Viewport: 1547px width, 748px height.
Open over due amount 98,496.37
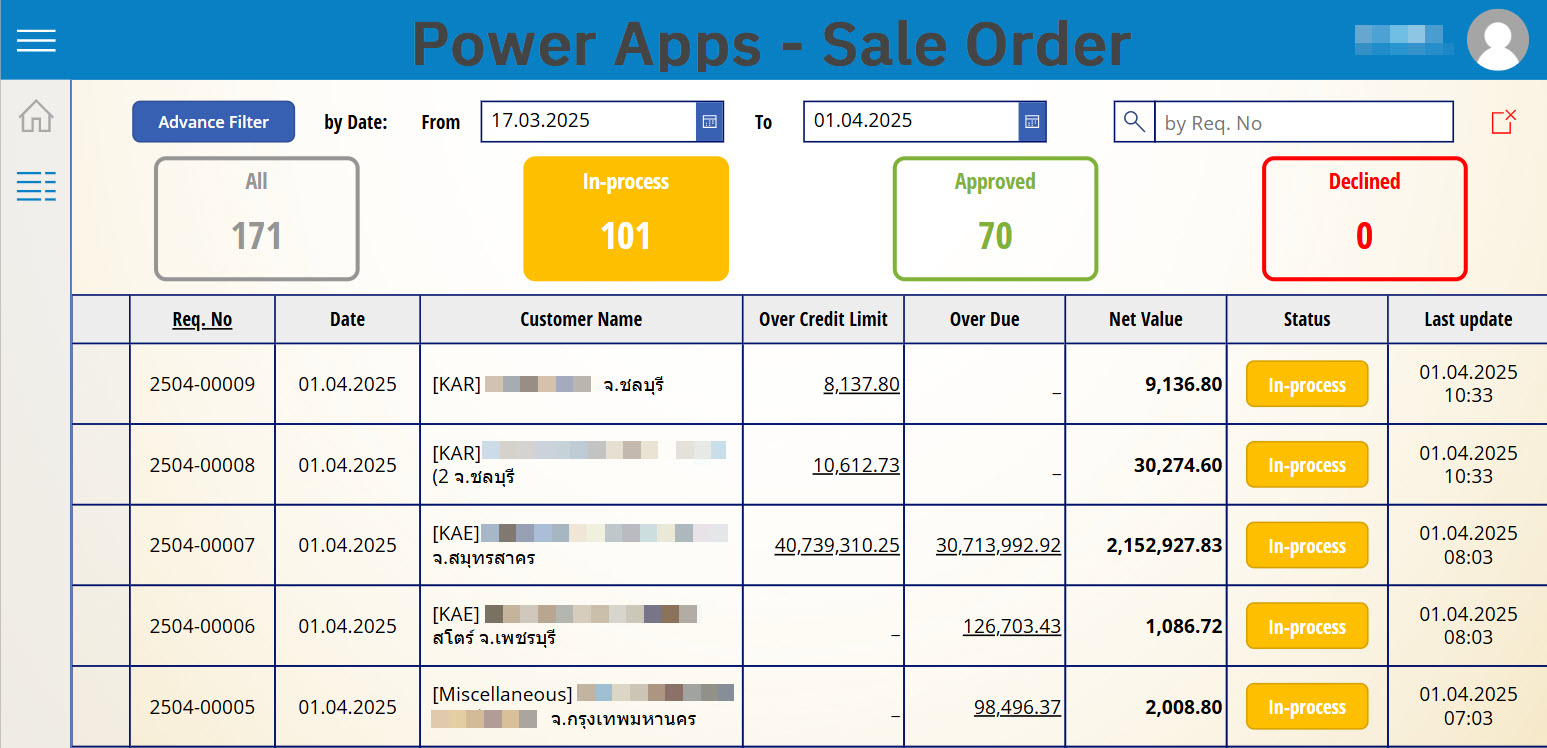click(x=1017, y=707)
